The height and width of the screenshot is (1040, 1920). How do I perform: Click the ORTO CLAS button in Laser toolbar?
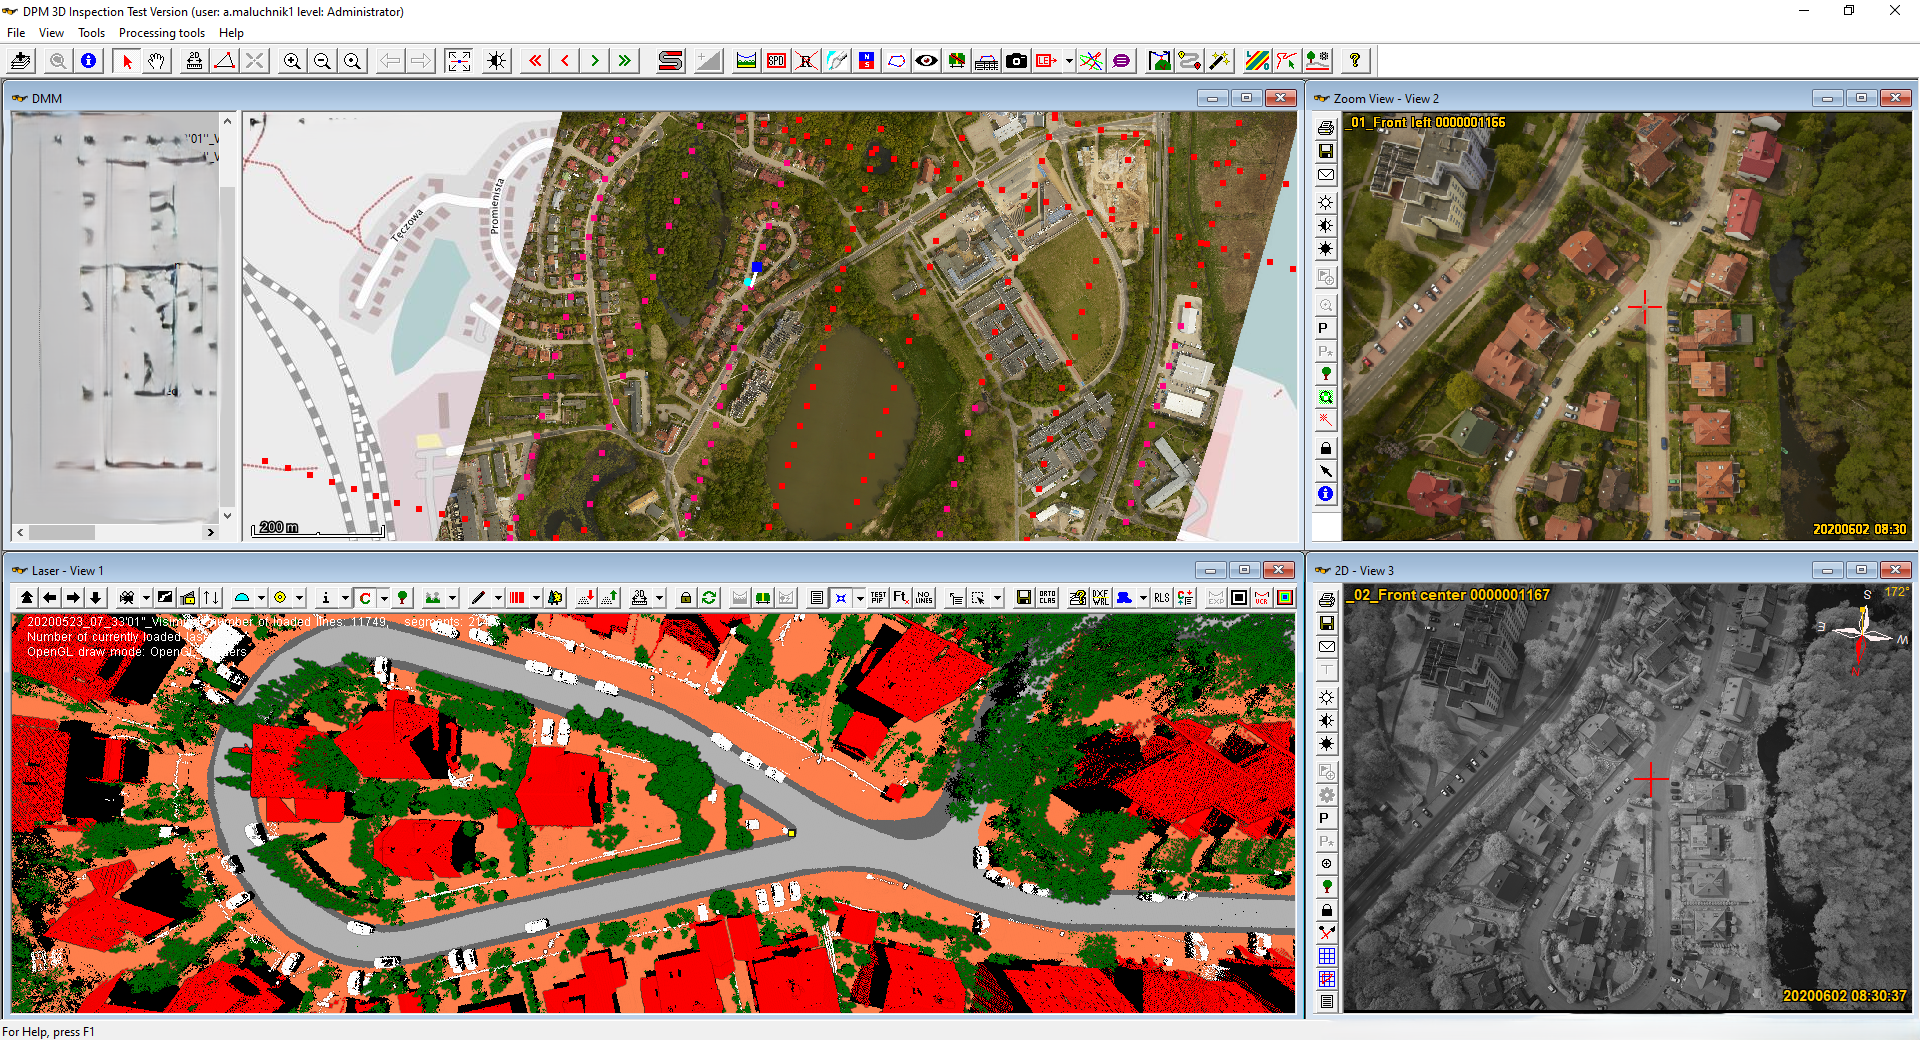(1047, 598)
